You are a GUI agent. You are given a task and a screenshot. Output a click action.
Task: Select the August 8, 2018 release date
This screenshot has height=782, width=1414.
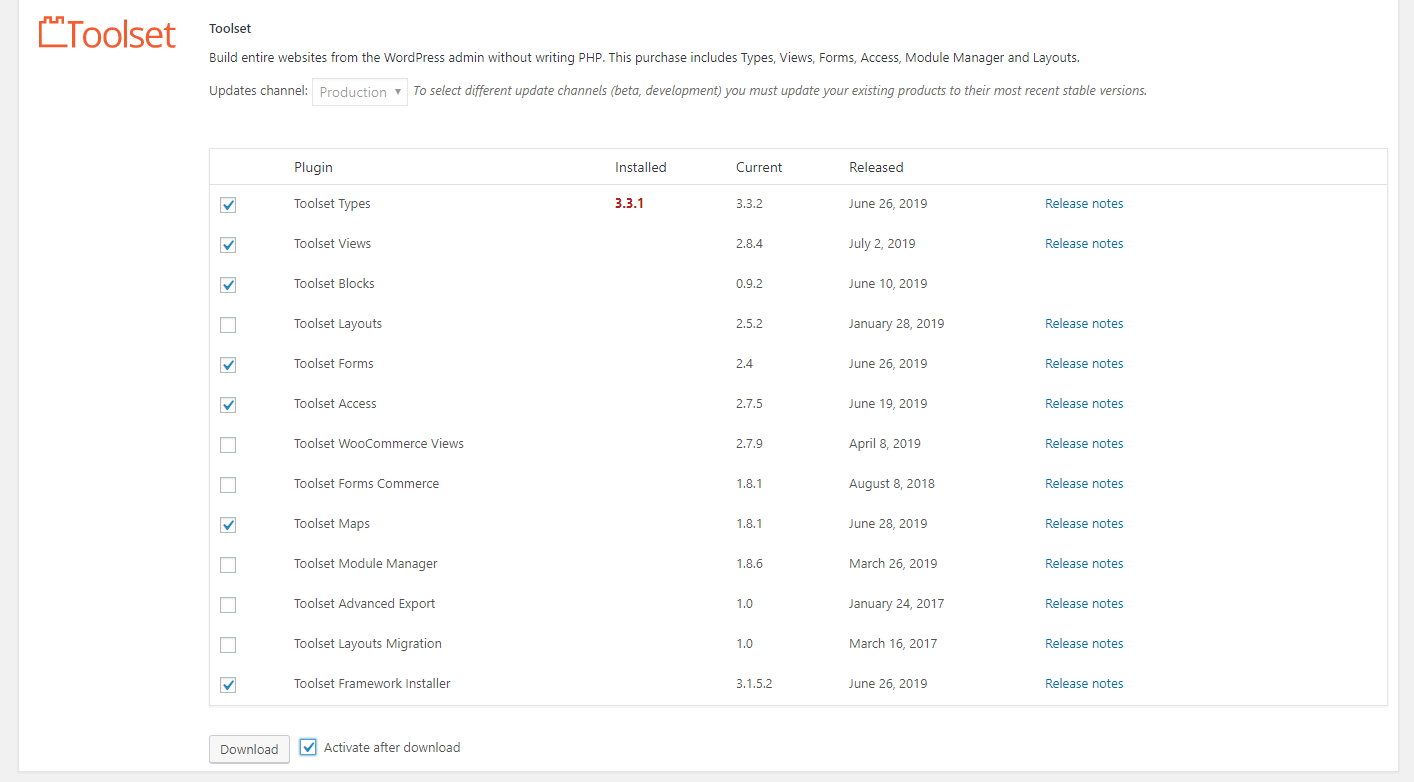[892, 484]
